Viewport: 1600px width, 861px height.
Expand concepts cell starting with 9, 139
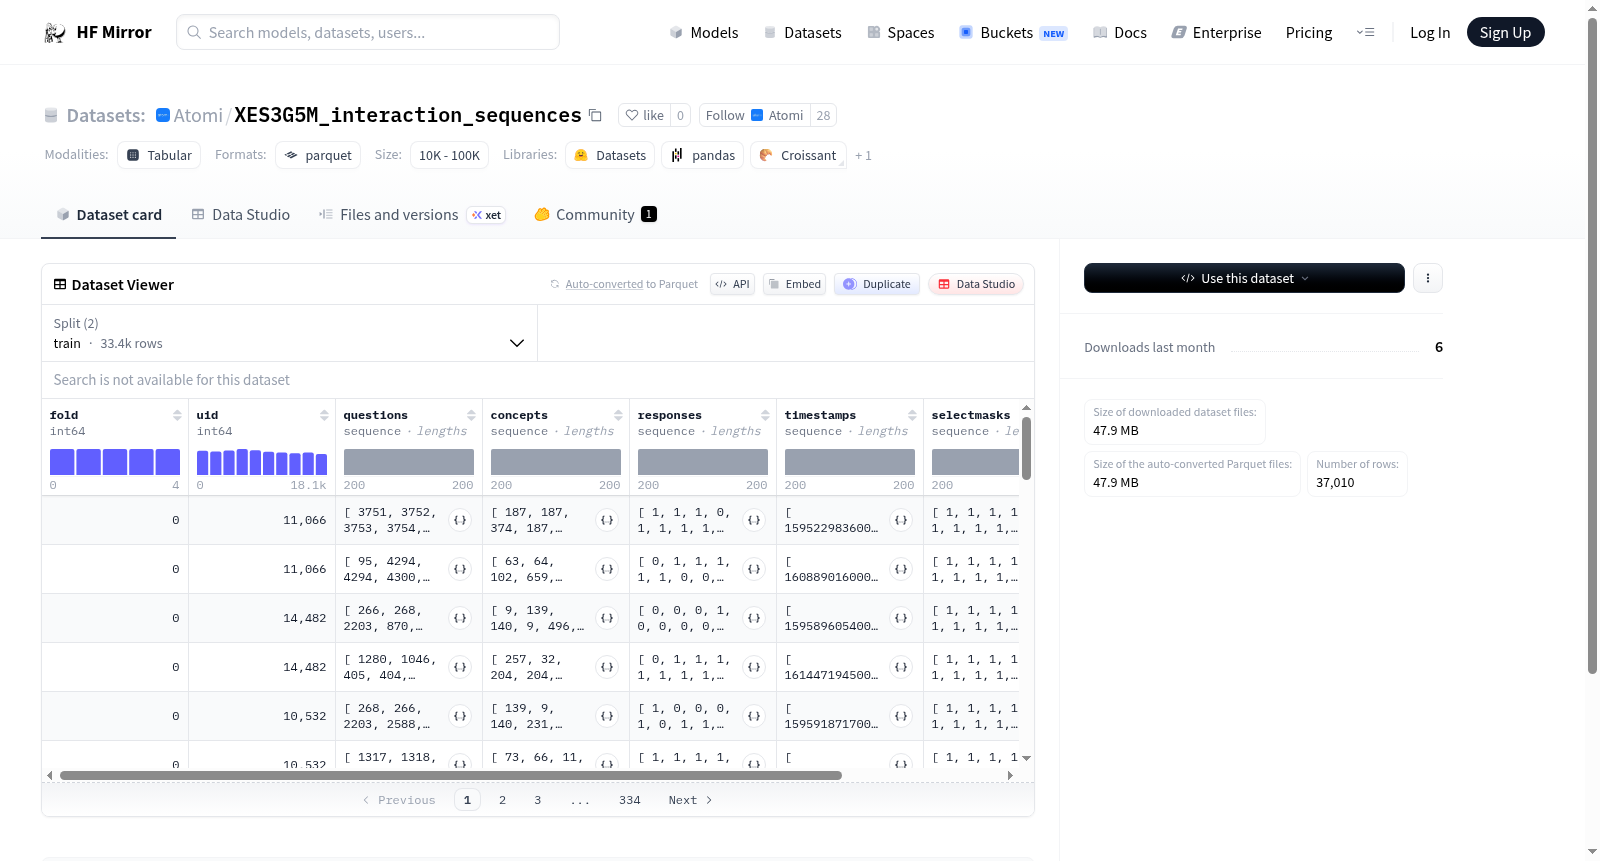(x=607, y=618)
